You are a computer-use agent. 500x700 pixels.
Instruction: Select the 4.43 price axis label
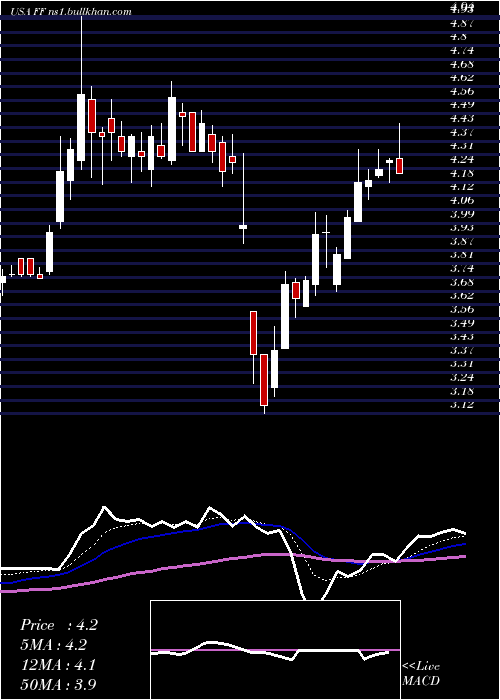coord(461,119)
